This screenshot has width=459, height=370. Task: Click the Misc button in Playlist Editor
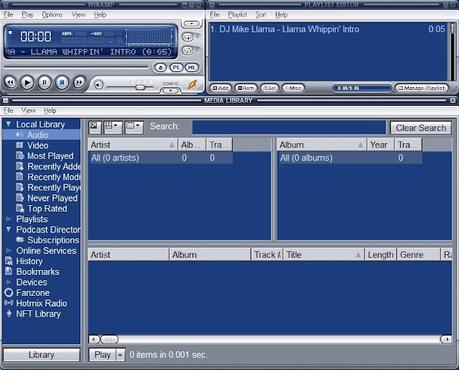(x=293, y=88)
